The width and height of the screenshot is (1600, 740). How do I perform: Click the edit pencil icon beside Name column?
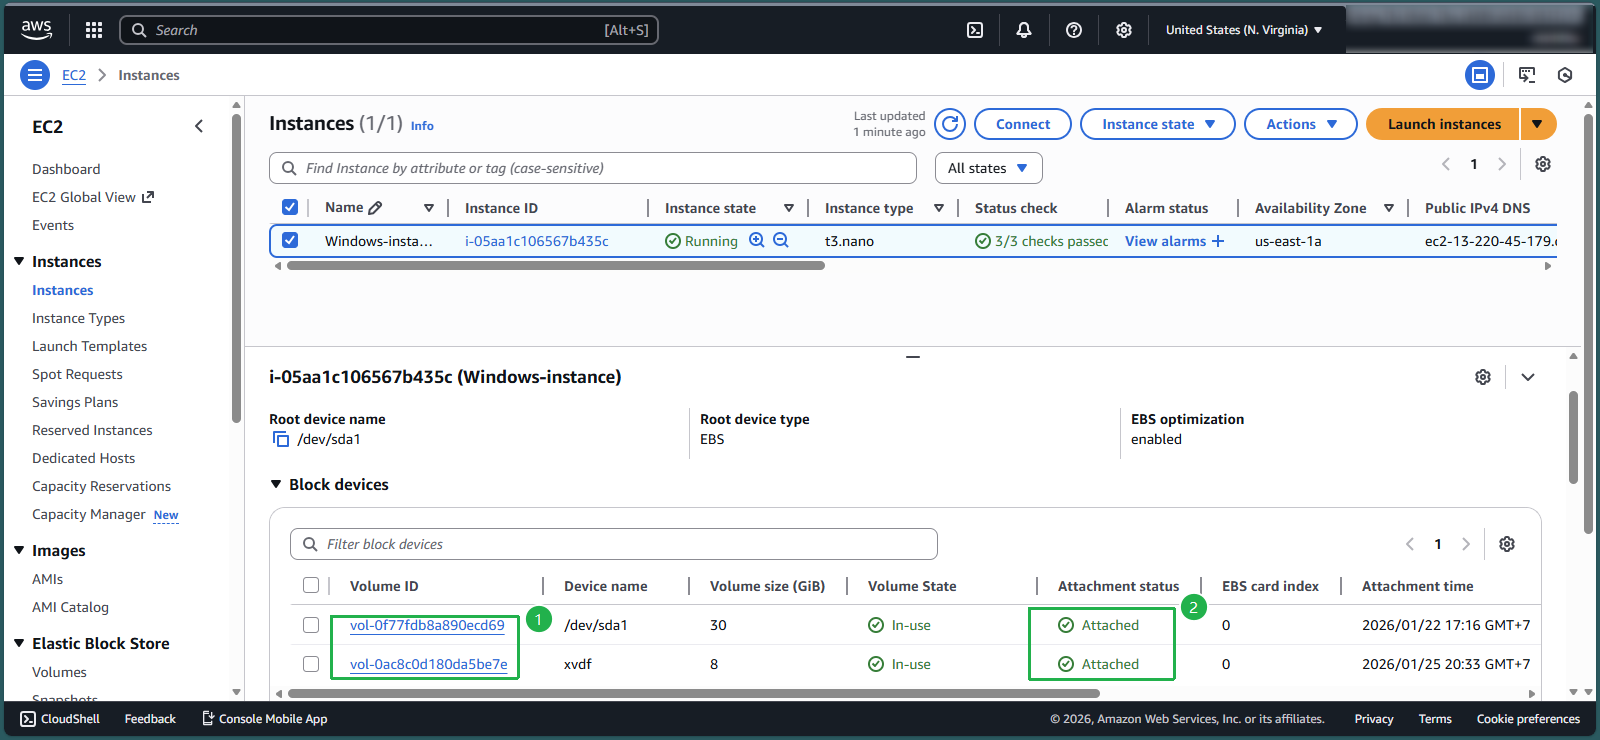click(x=375, y=208)
